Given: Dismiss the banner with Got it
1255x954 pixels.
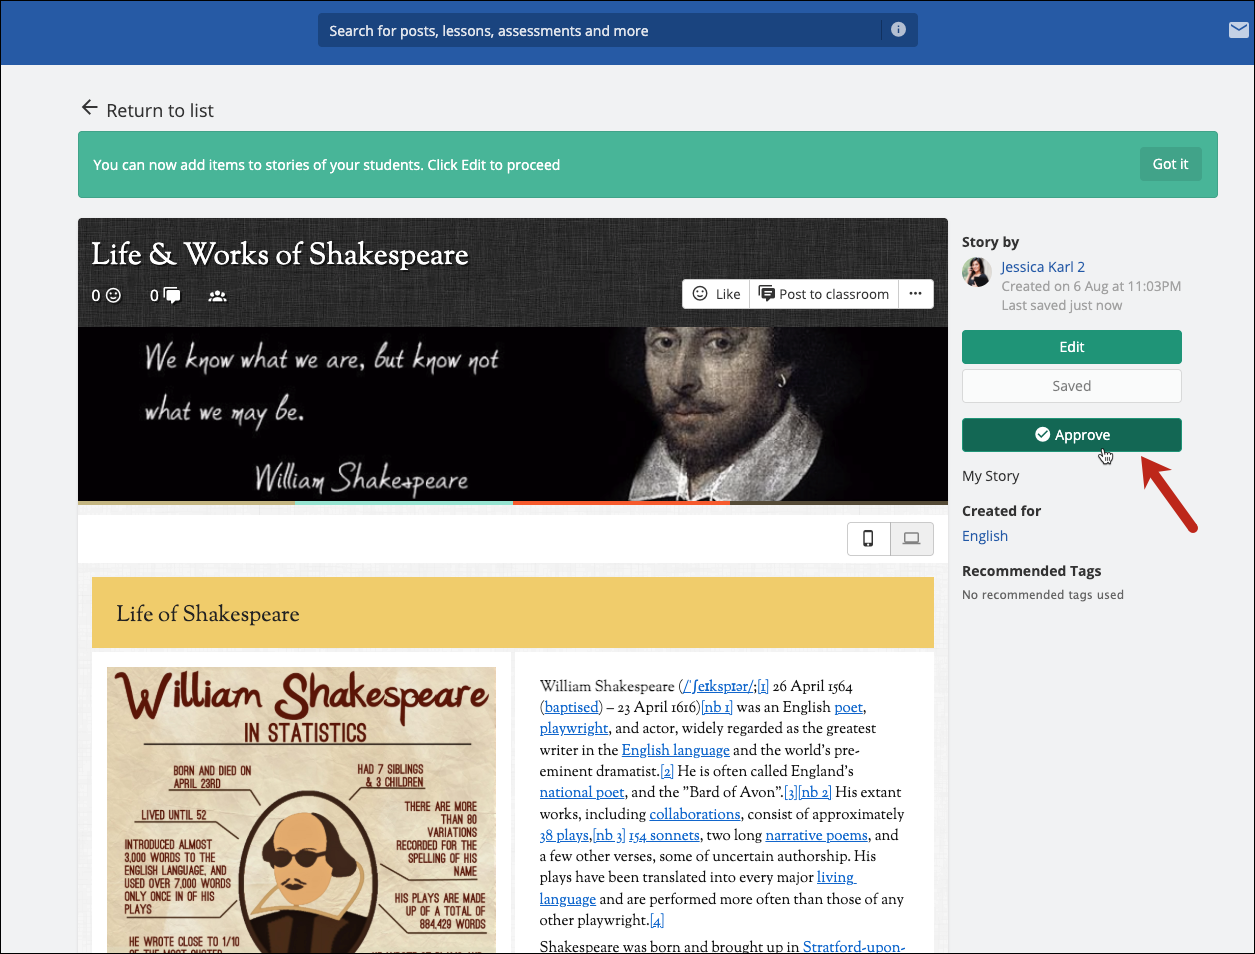Looking at the screenshot, I should [x=1170, y=164].
